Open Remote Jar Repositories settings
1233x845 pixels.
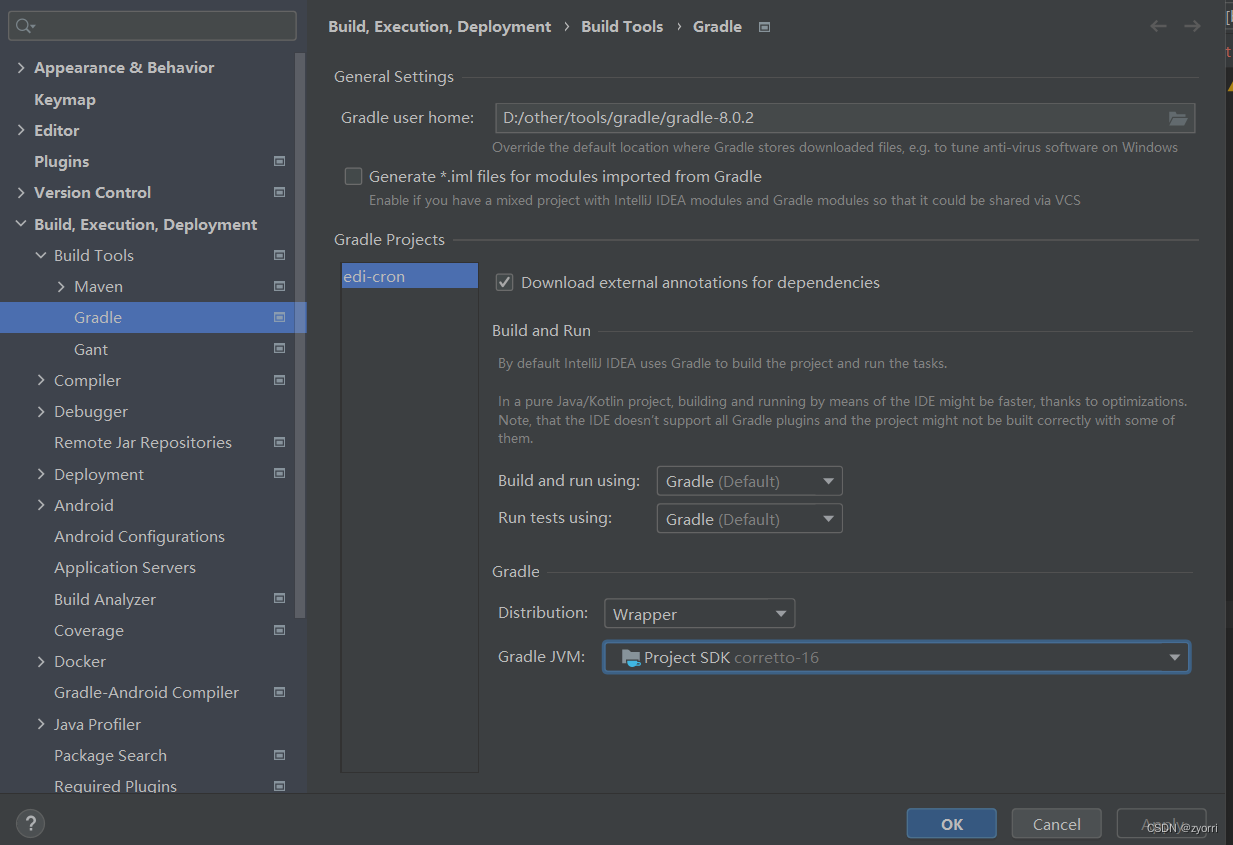point(143,442)
